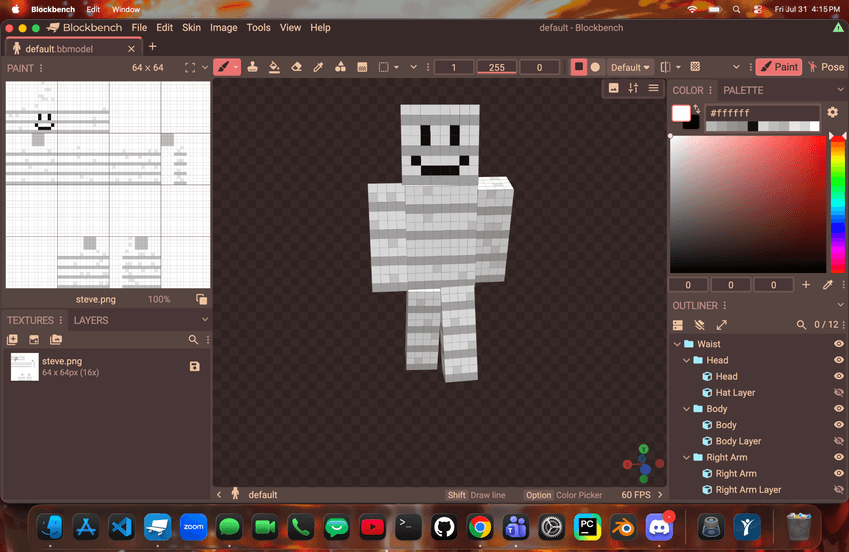Click the add texture group icon
Image resolution: width=849 pixels, height=552 pixels.
[56, 340]
